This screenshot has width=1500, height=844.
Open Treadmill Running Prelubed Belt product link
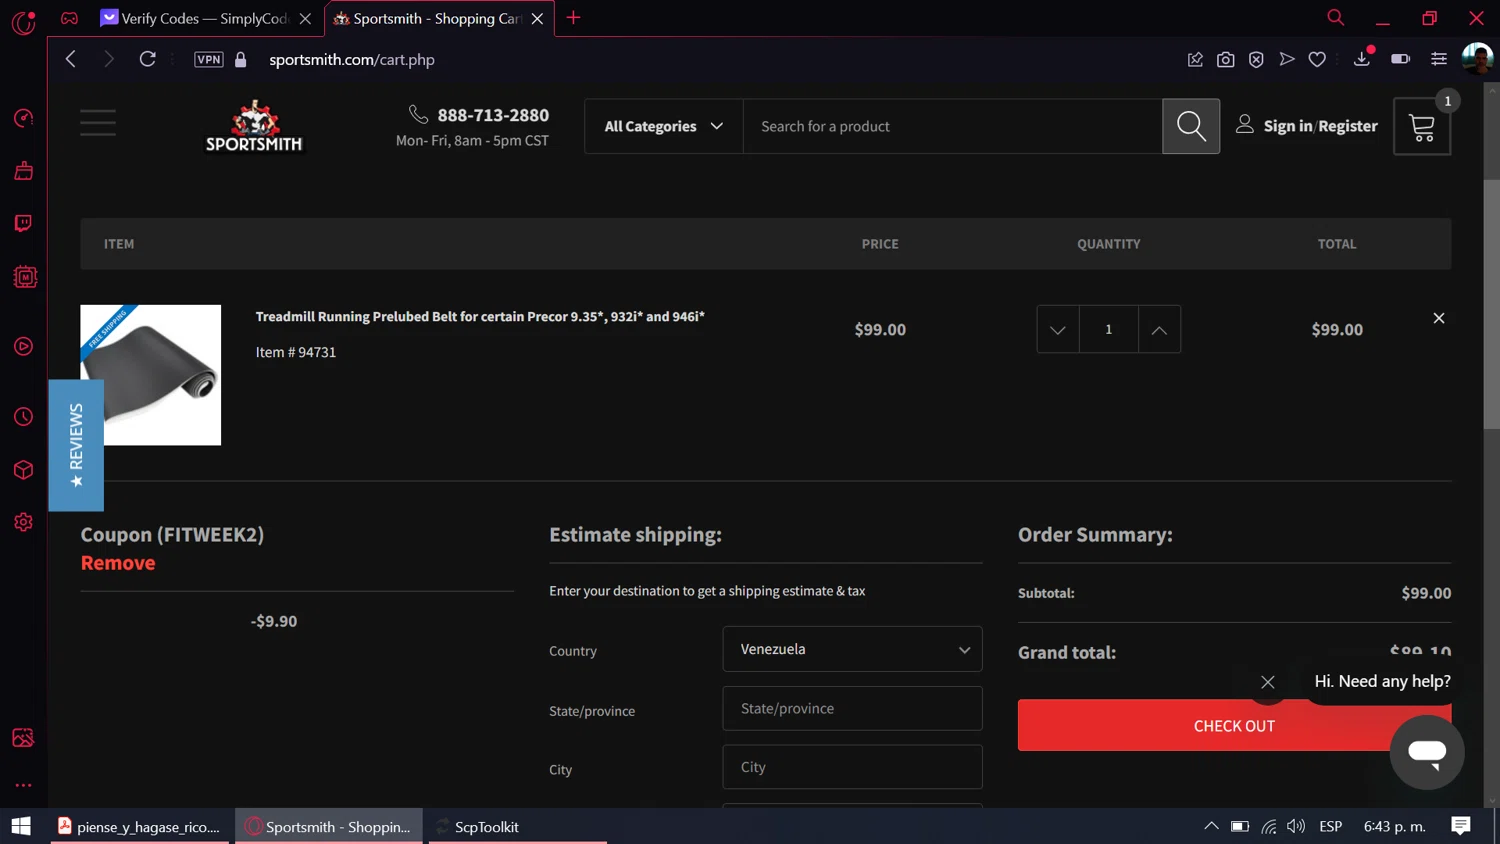coord(480,316)
